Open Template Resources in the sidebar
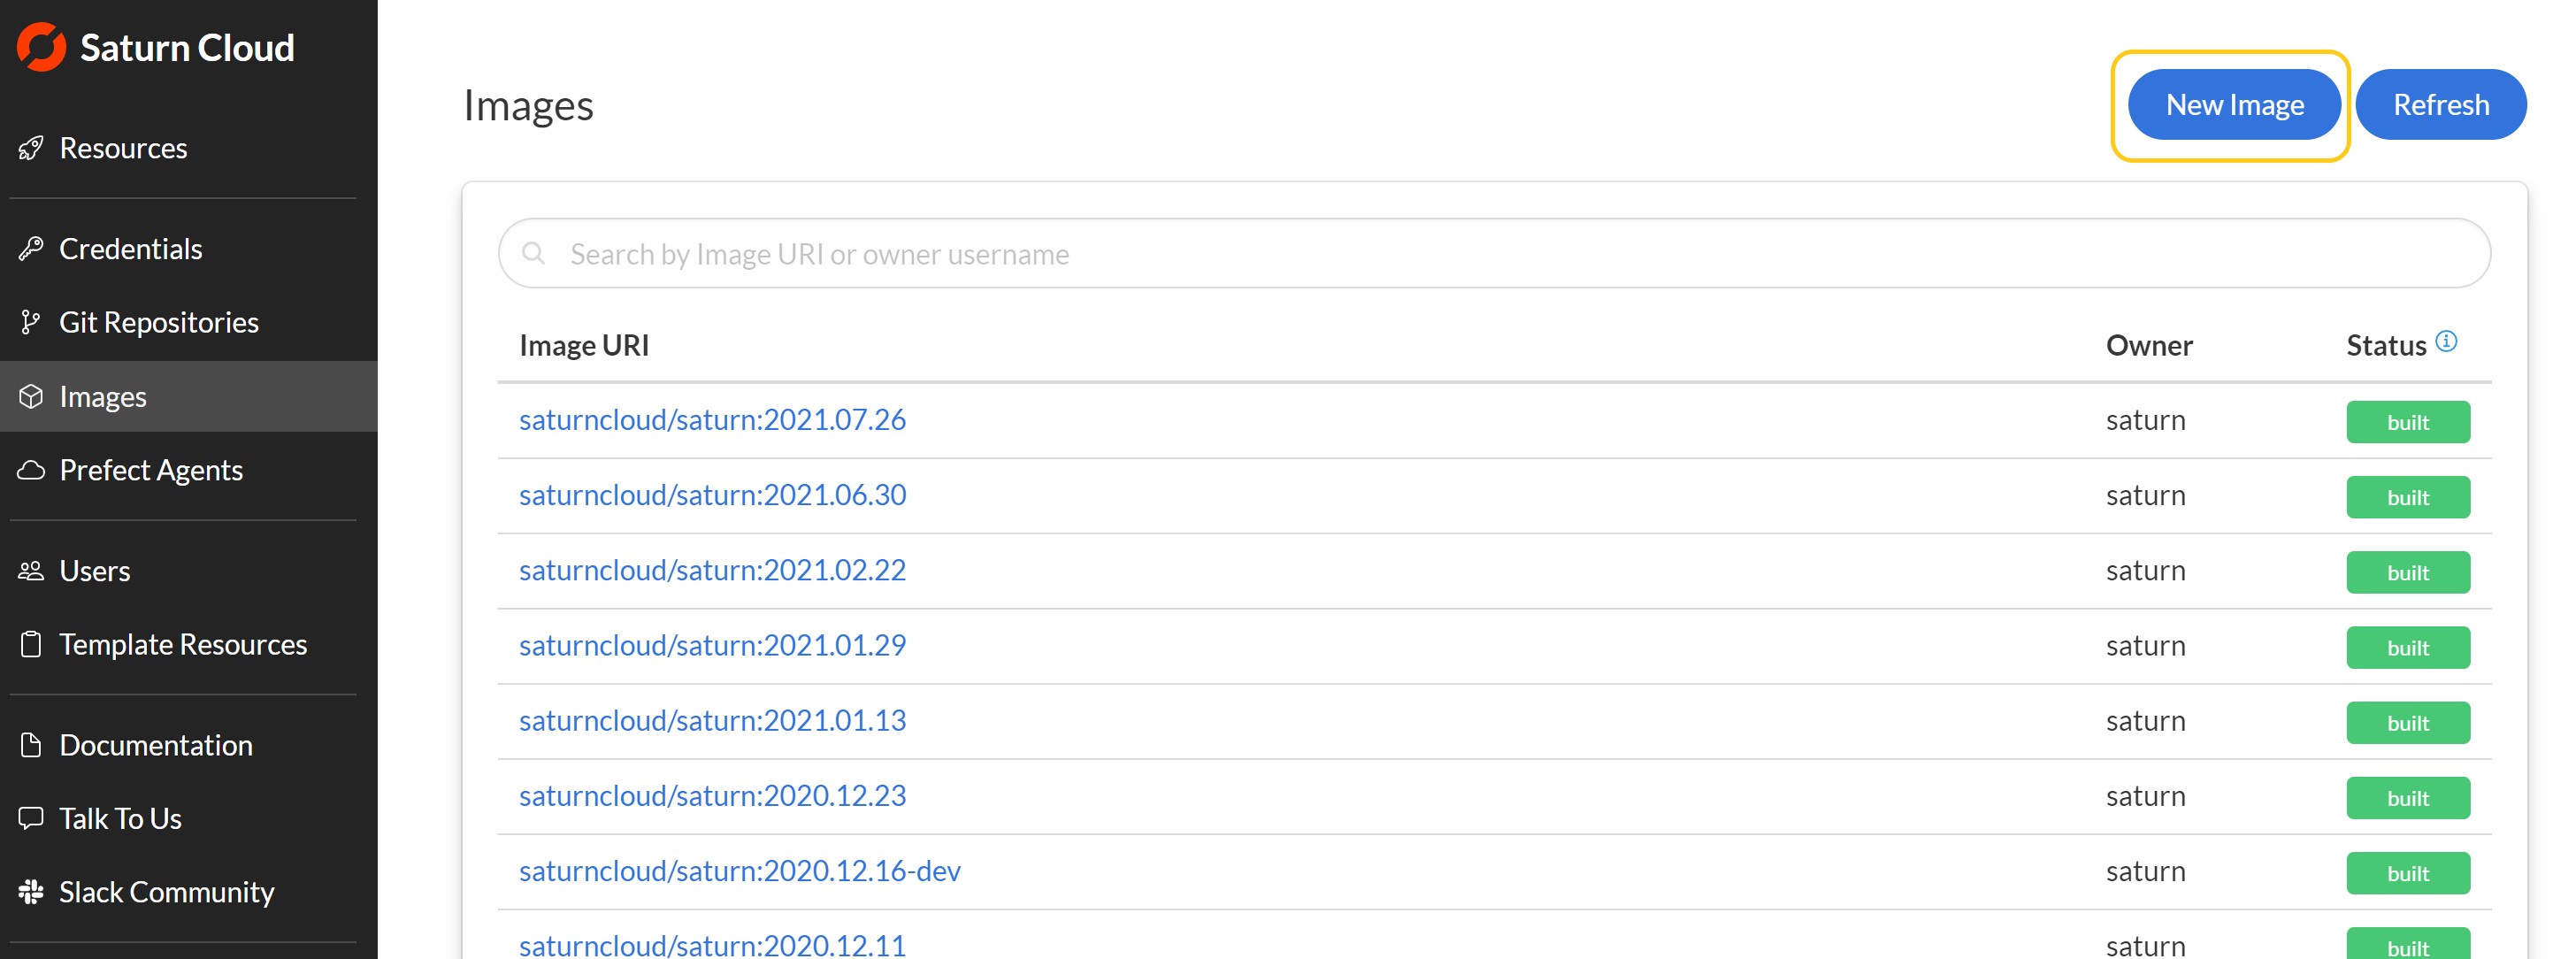 click(183, 644)
